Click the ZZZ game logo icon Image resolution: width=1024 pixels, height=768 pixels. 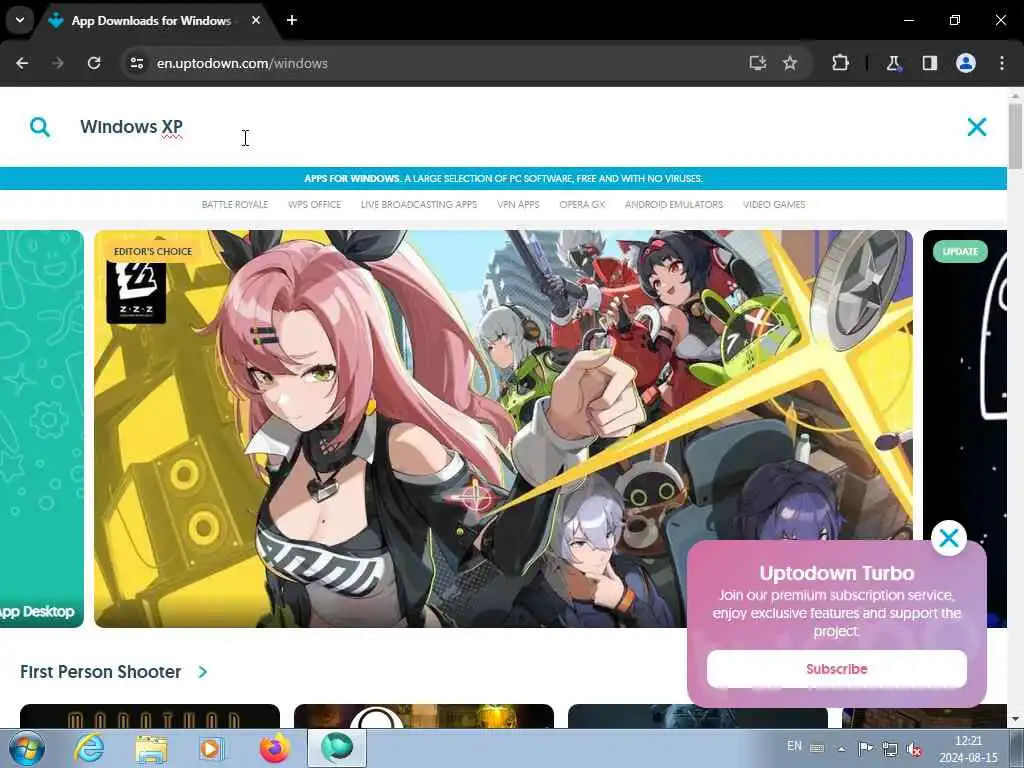pos(136,292)
